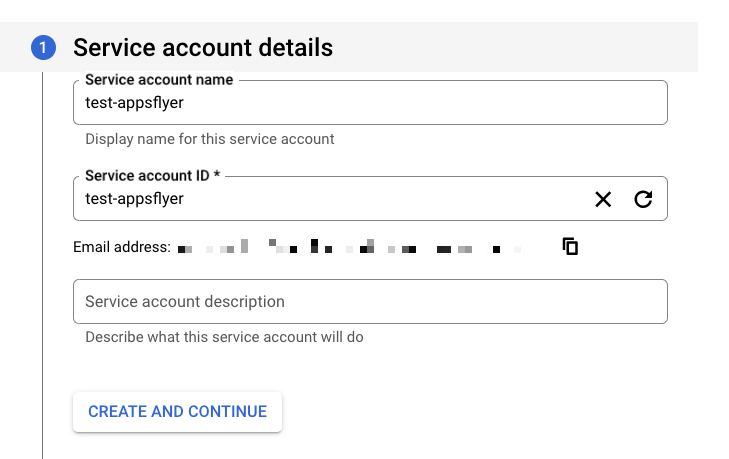Image resolution: width=729 pixels, height=459 pixels.
Task: Place cursor on 'test-appsflyer' in name field
Action: (134, 103)
